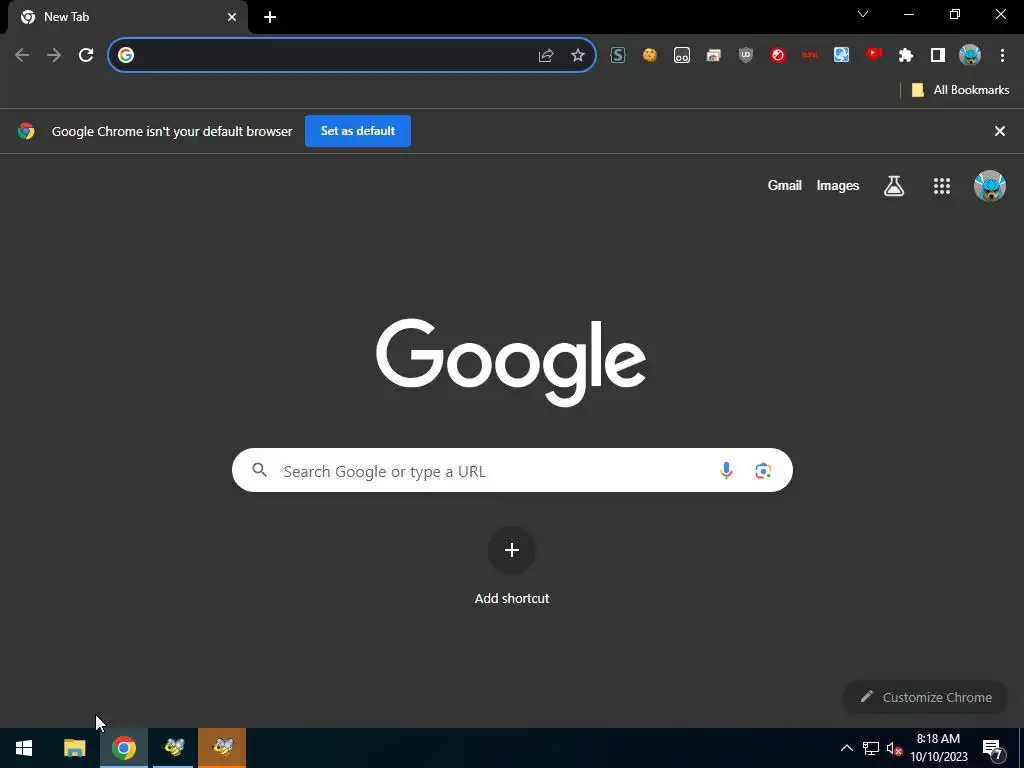Open the blue square extension icon
1024x768 pixels.
click(841, 56)
